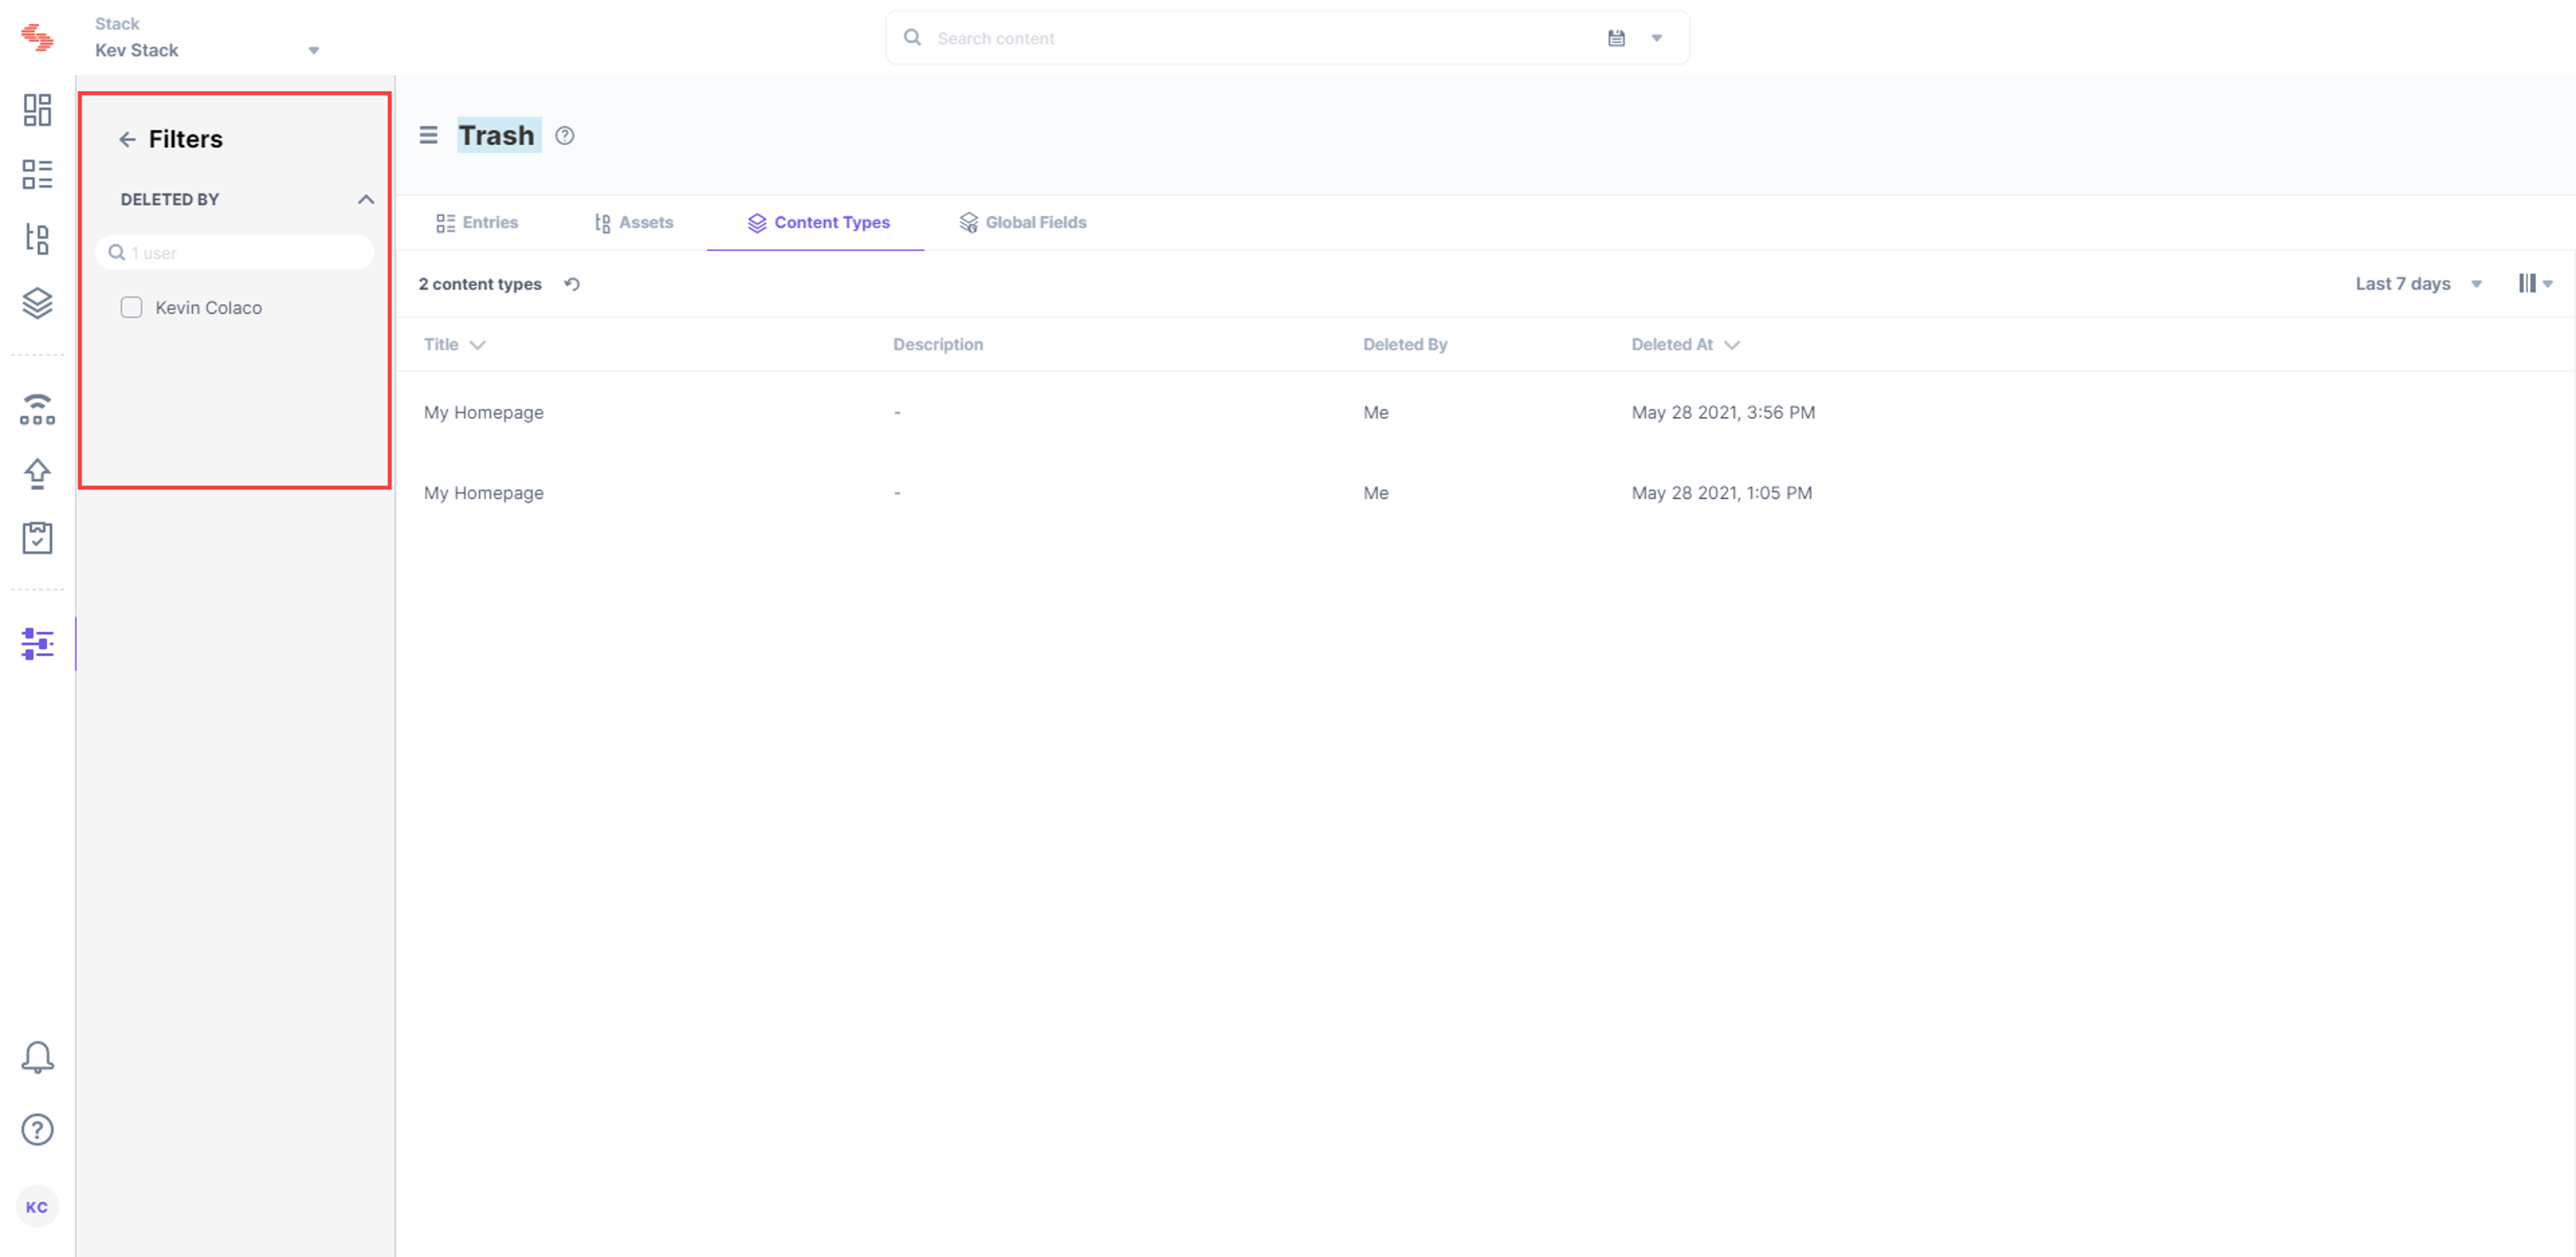Open the Last 7 days dropdown

tap(2418, 284)
